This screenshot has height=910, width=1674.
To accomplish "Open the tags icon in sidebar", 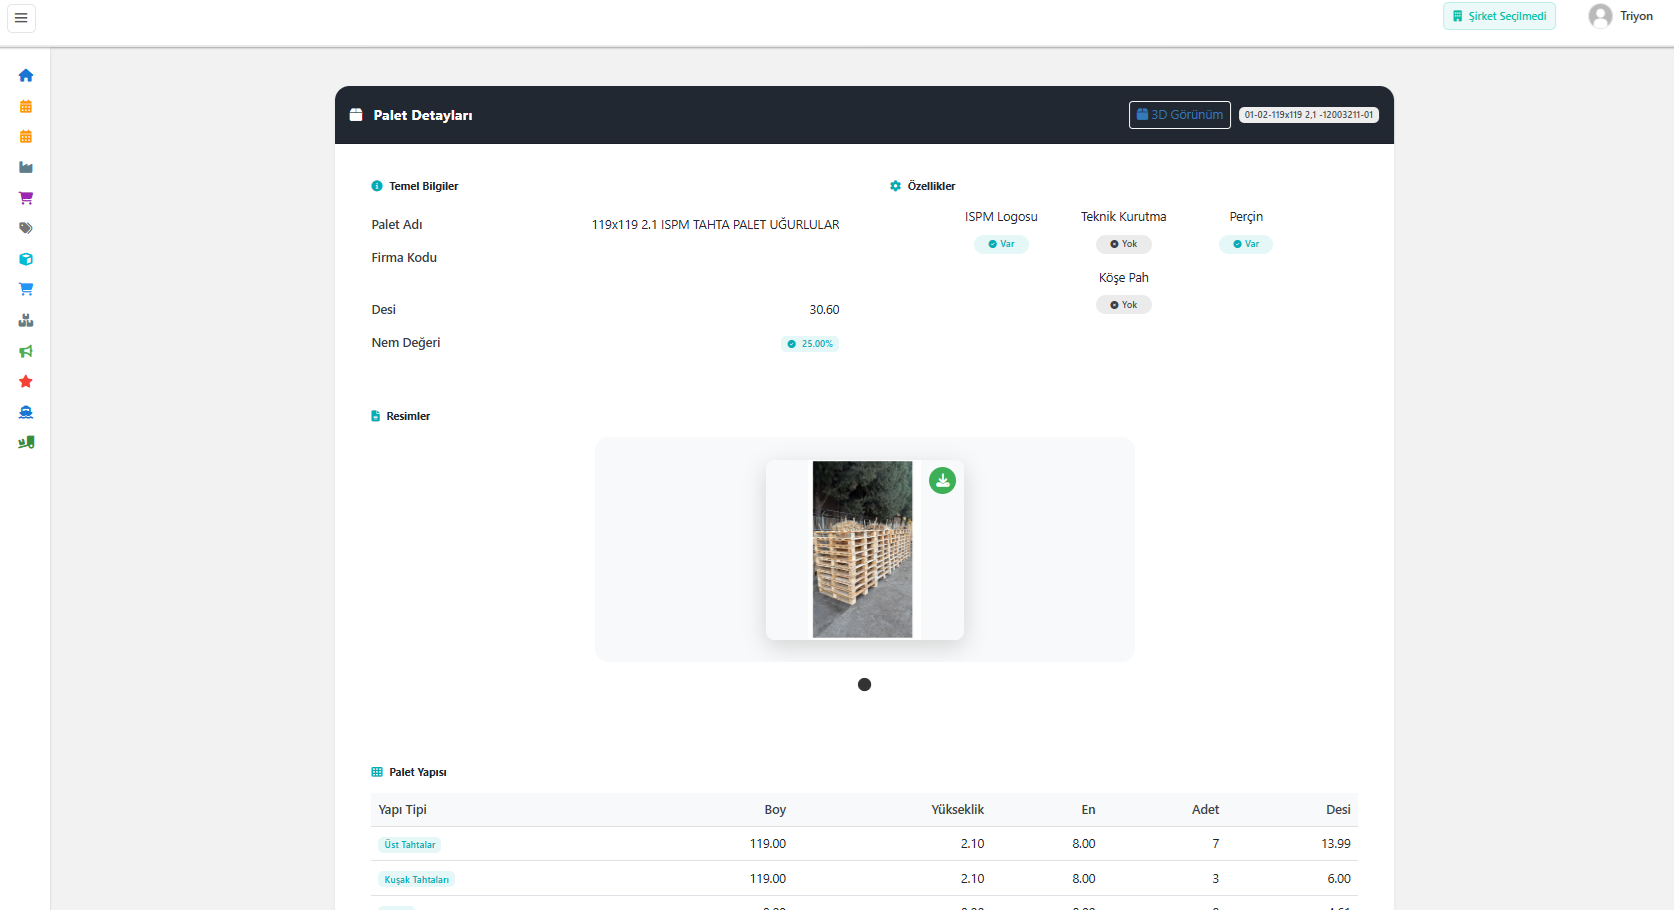I will click(26, 228).
